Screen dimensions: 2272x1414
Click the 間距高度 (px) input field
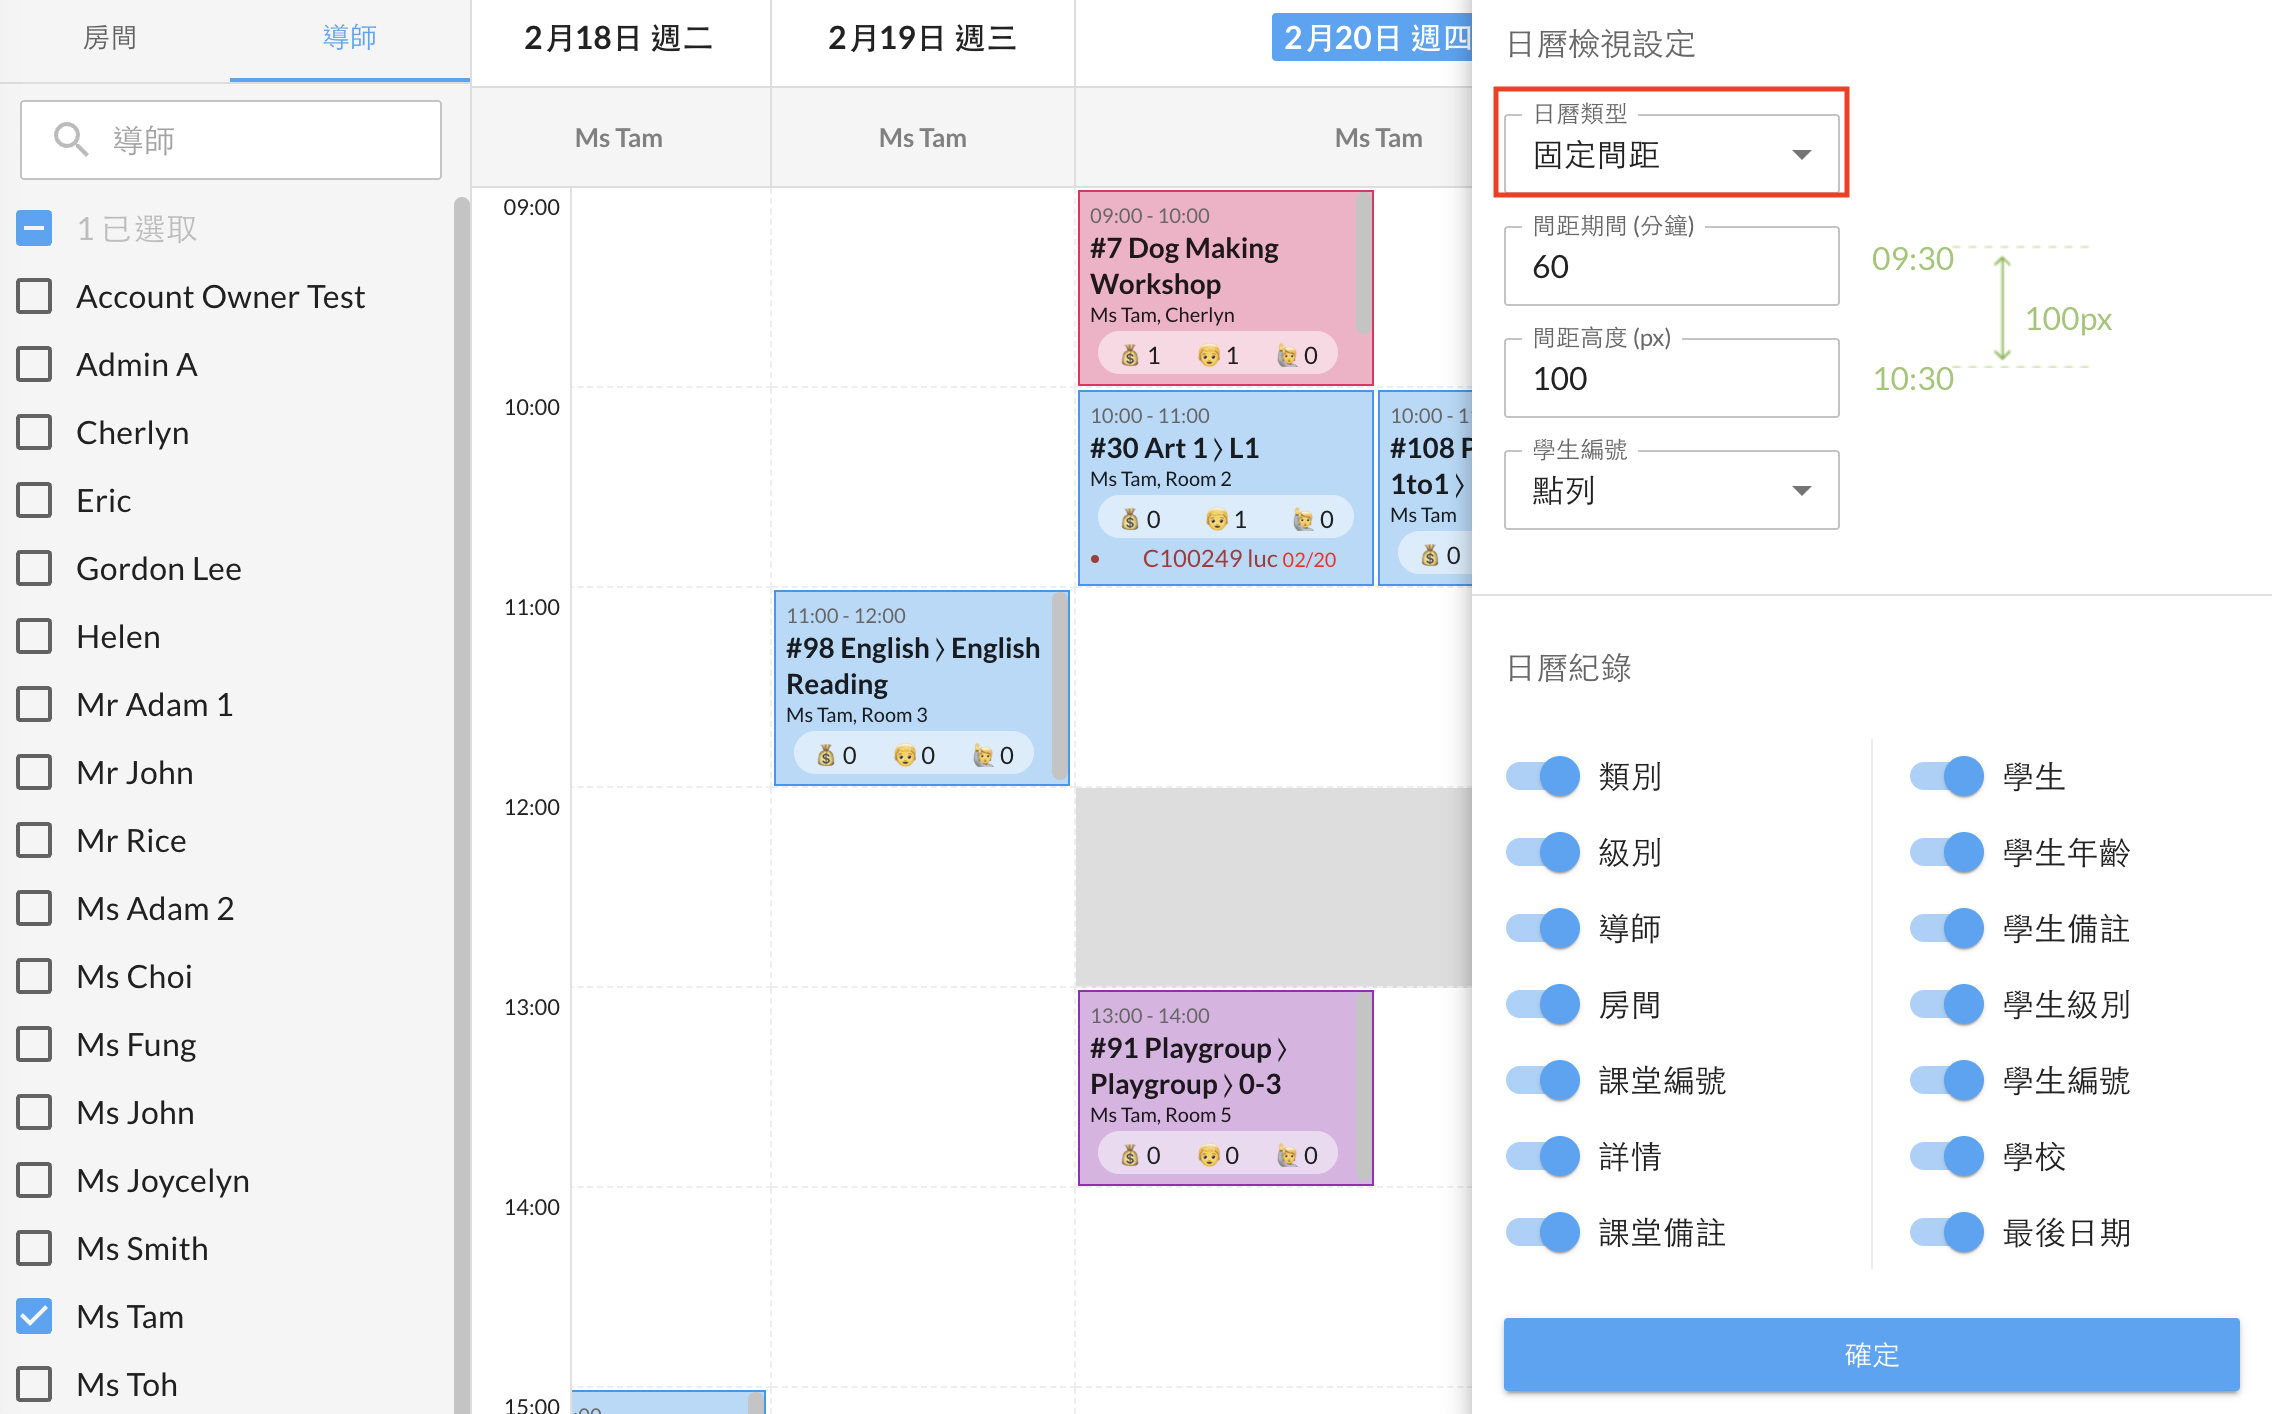(x=1670, y=379)
